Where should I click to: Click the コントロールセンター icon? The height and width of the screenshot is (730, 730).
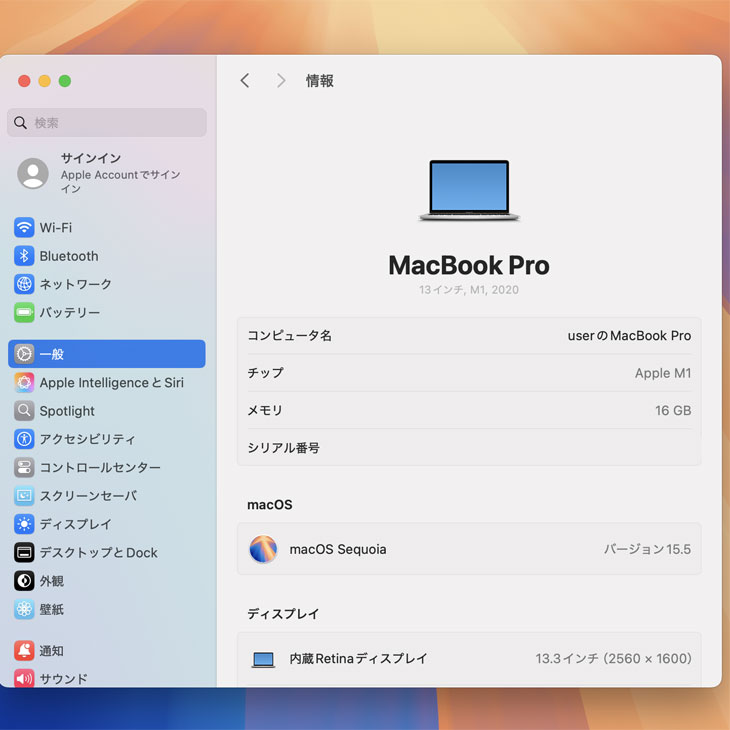pyautogui.click(x=24, y=468)
